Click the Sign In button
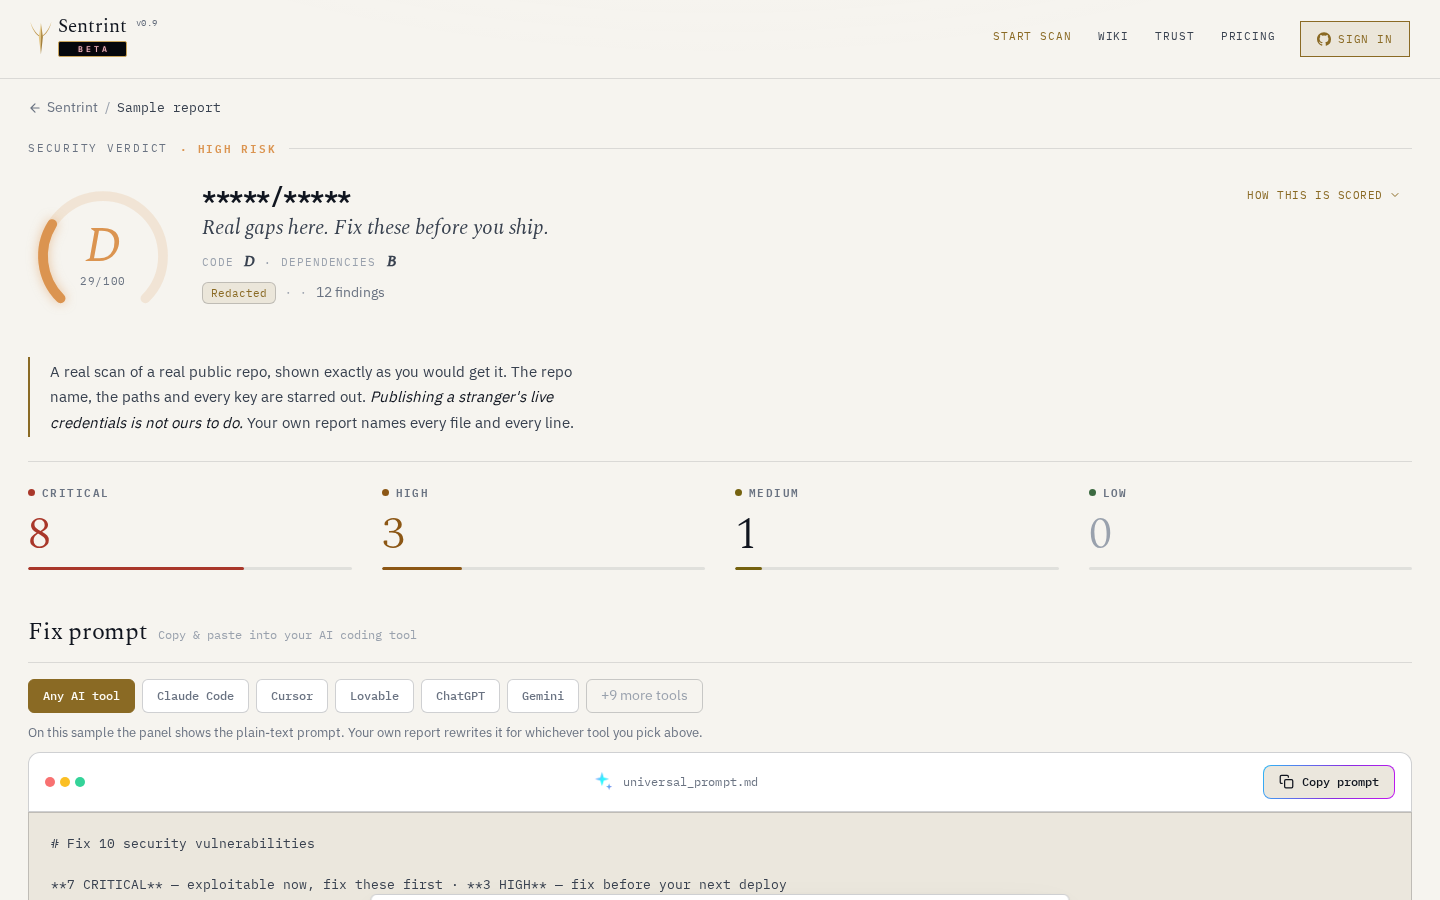 pos(1355,39)
